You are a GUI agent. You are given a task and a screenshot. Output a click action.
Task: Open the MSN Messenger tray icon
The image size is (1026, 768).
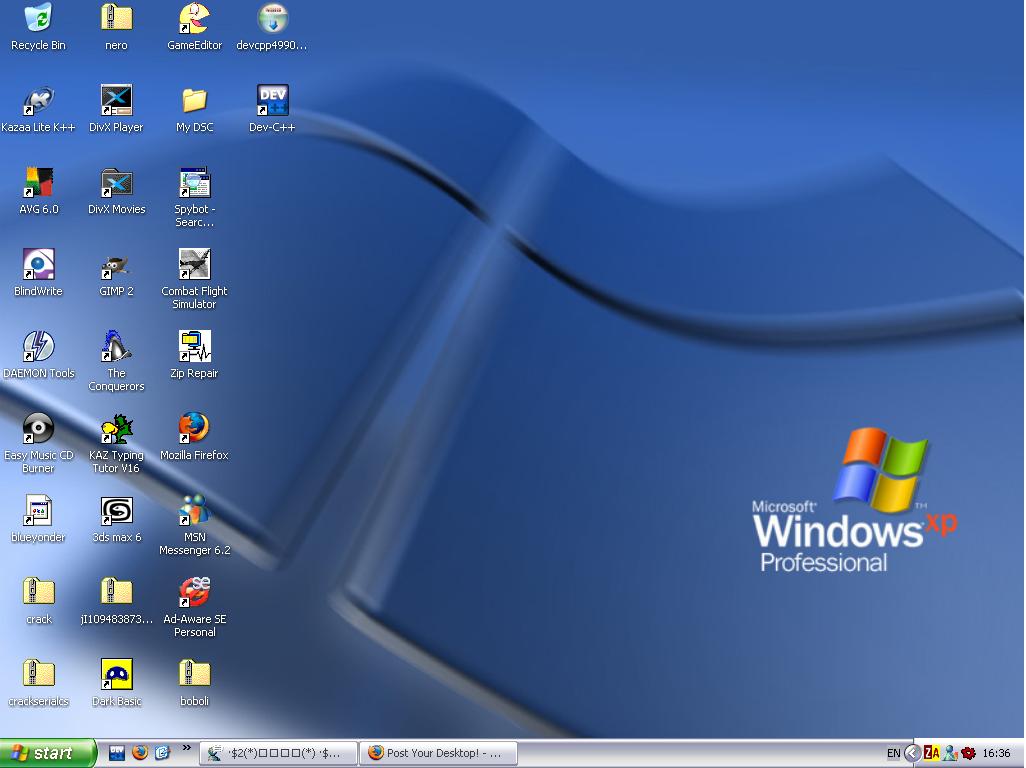tap(950, 754)
